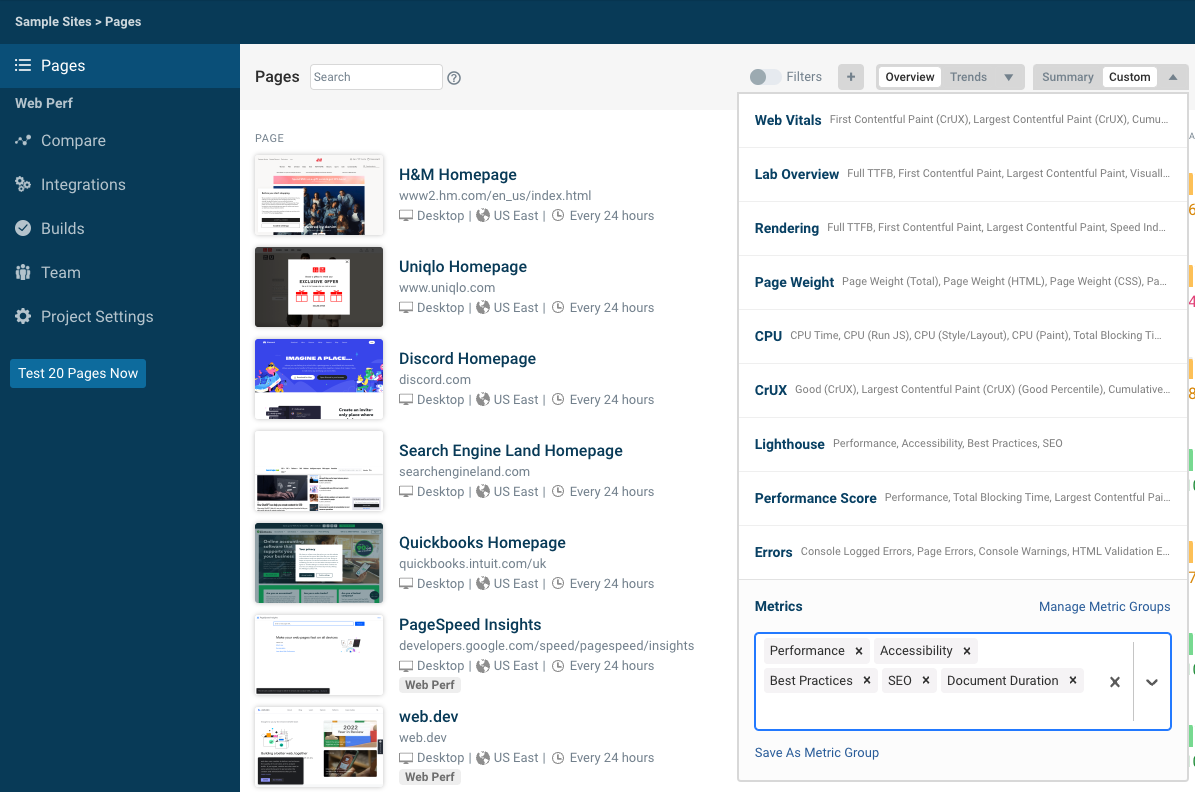Image resolution: width=1195 pixels, height=792 pixels.
Task: Remove the Performance metric chip
Action: click(859, 651)
